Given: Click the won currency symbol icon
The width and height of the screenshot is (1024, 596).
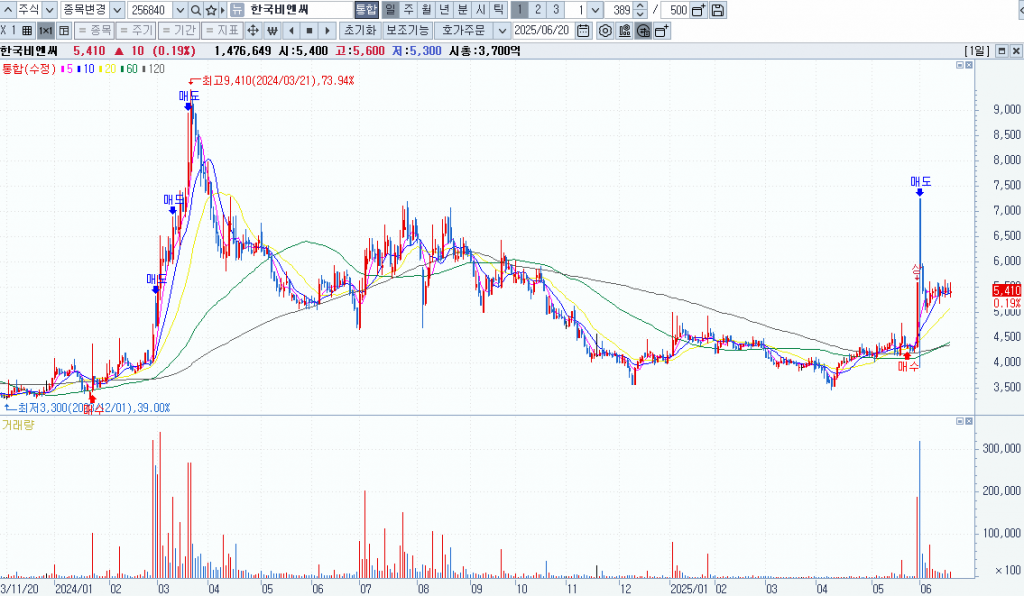Looking at the screenshot, I should pos(272,30).
